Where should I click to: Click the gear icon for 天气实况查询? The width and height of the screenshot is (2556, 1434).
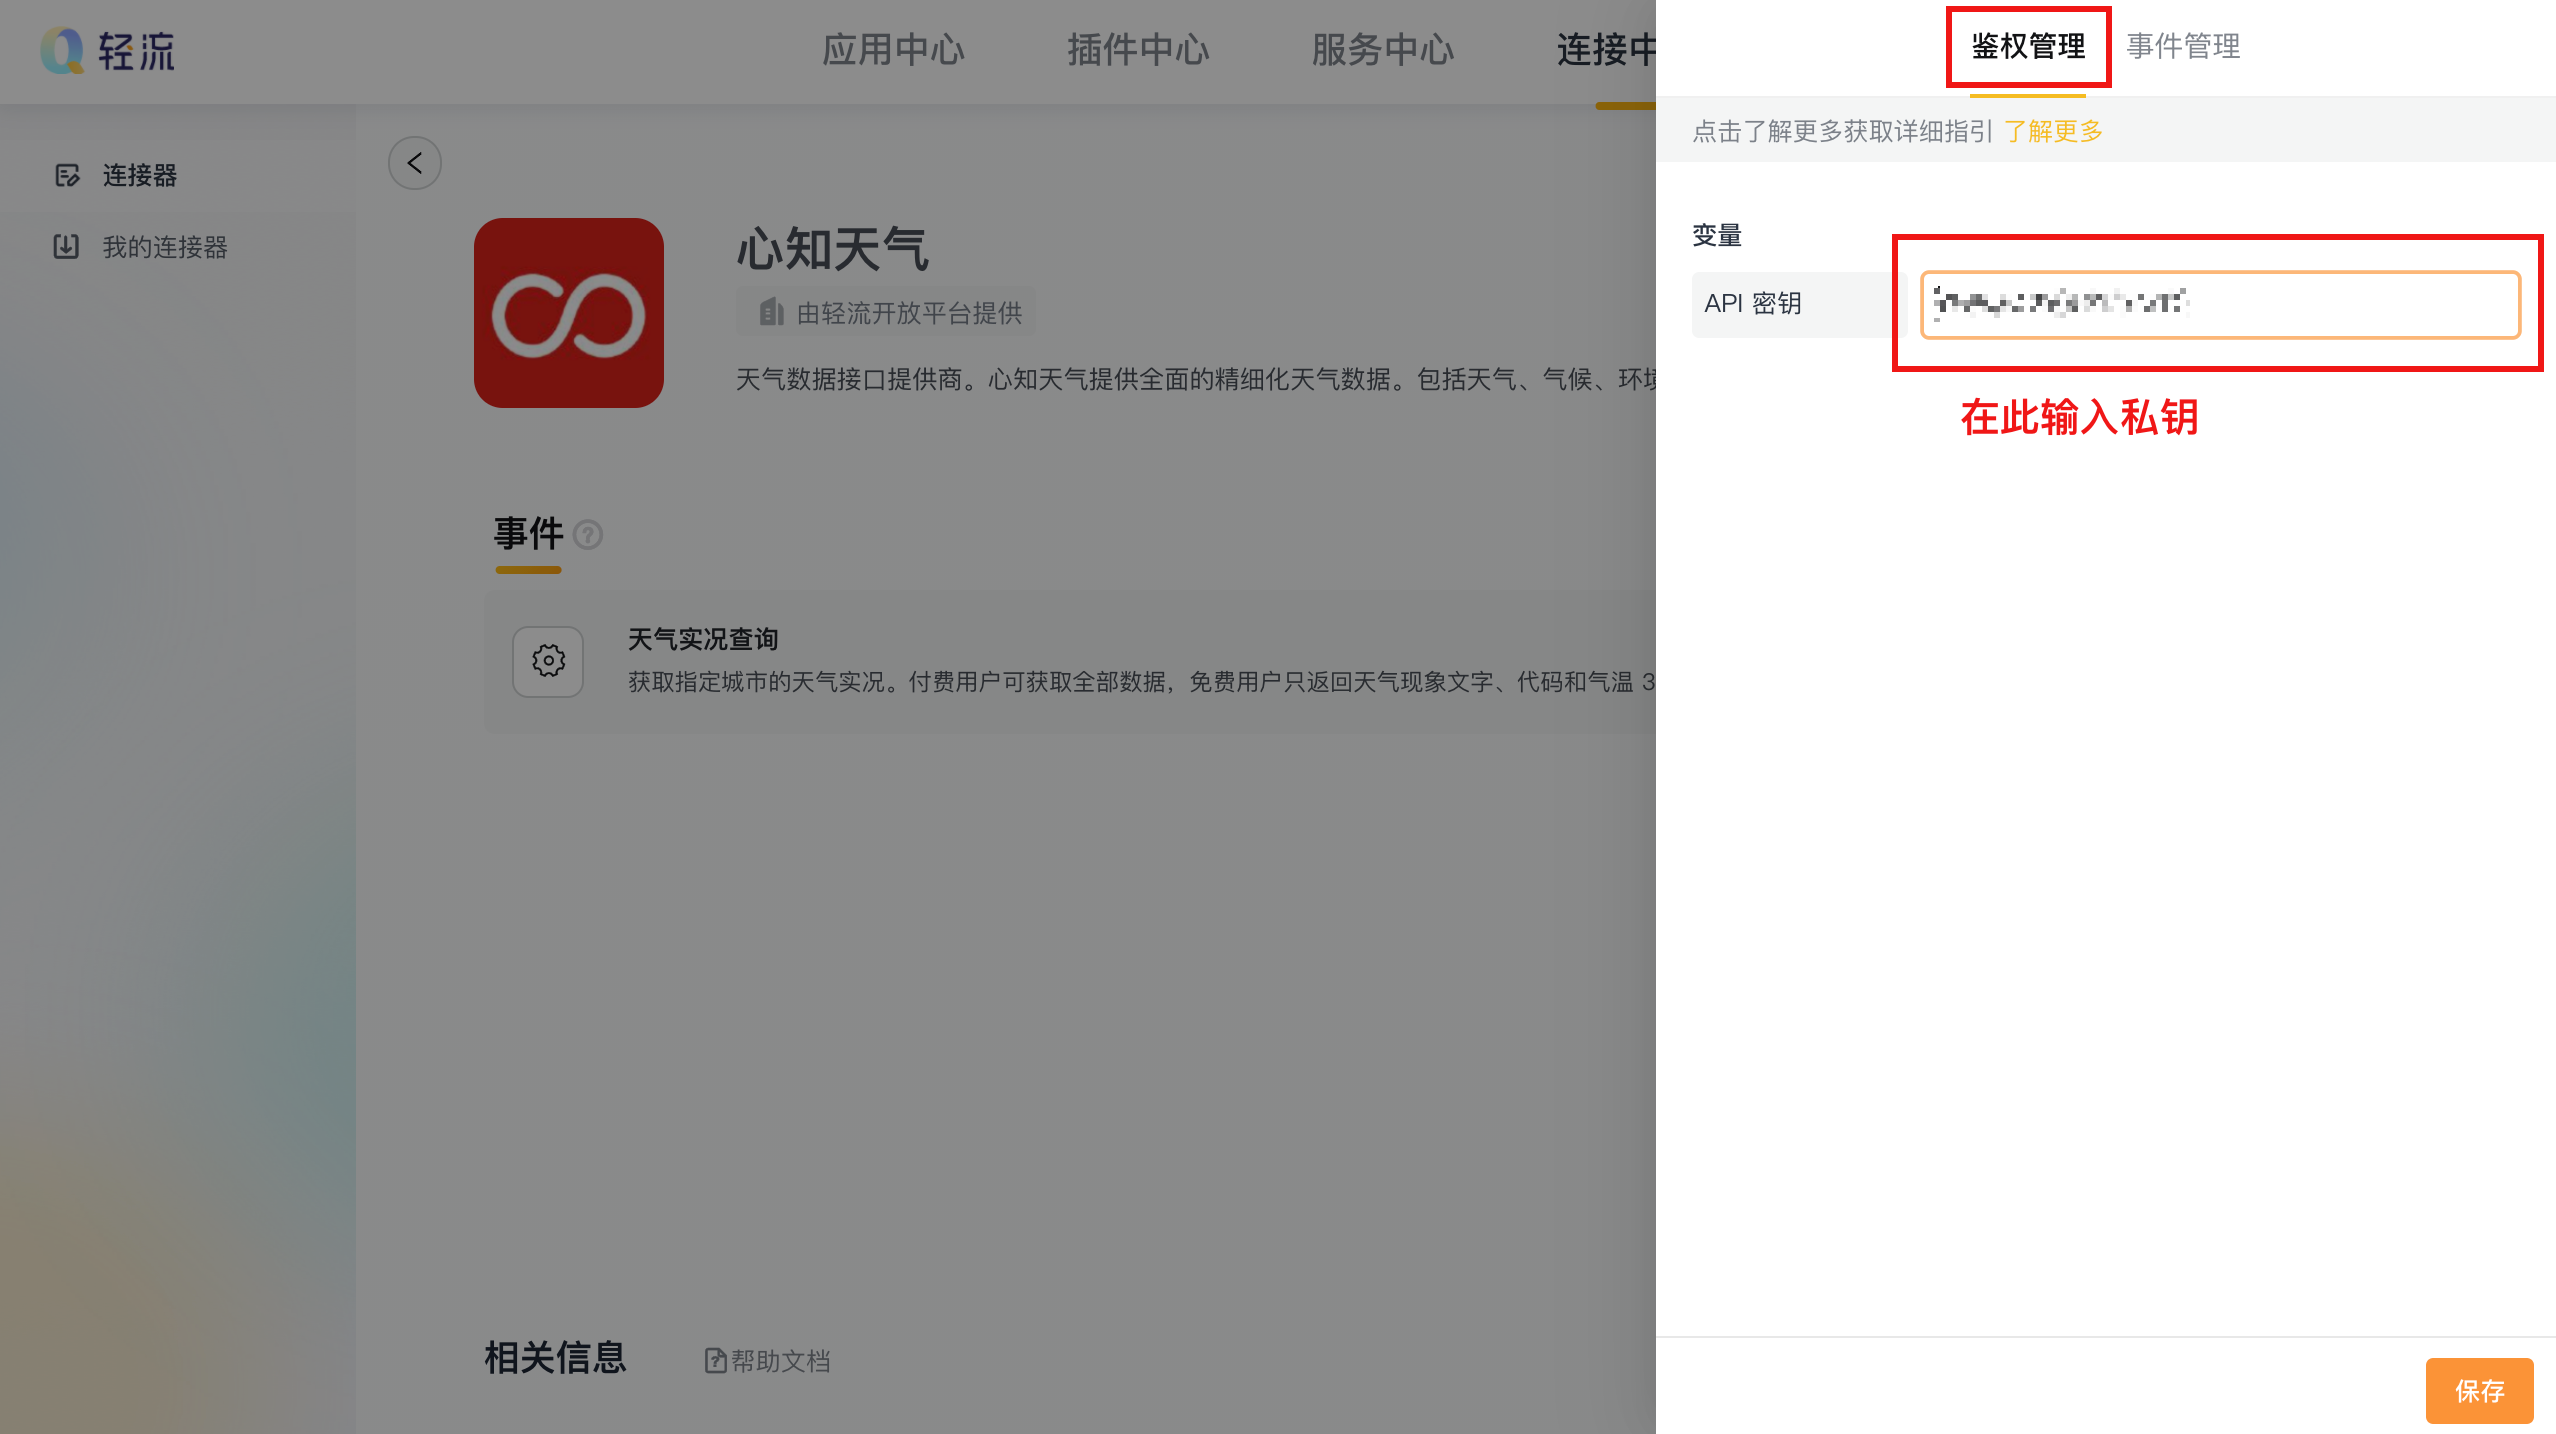pos(548,661)
